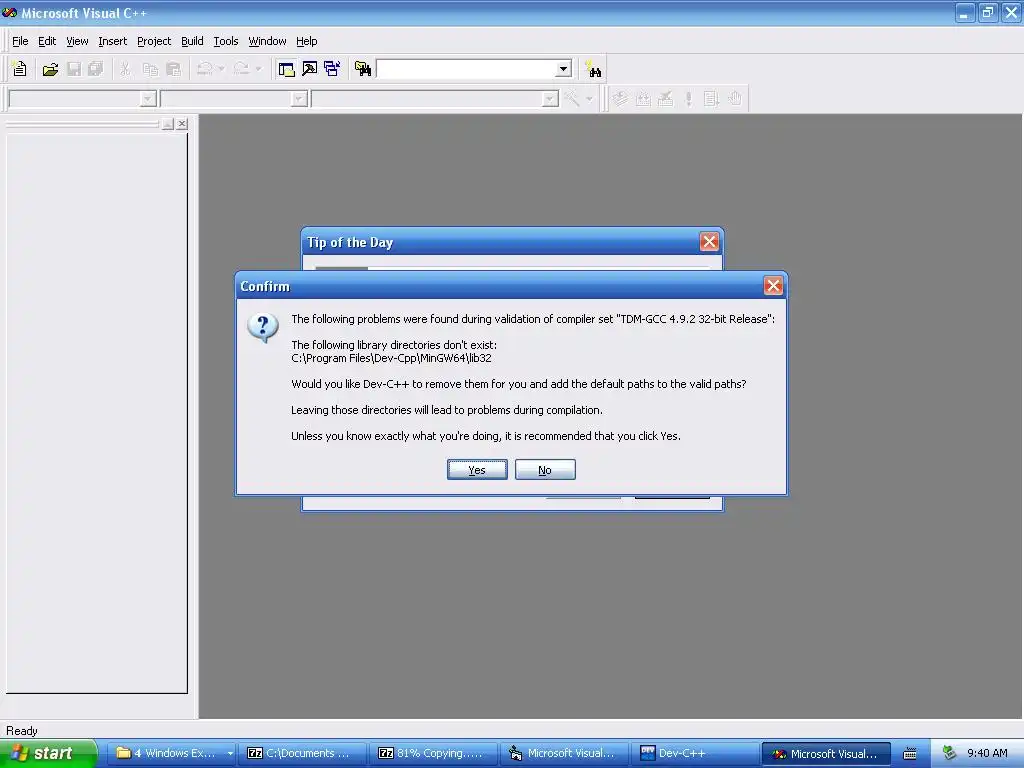This screenshot has height=768, width=1024.
Task: Close the Confirm dialog with X
Action: tap(773, 285)
